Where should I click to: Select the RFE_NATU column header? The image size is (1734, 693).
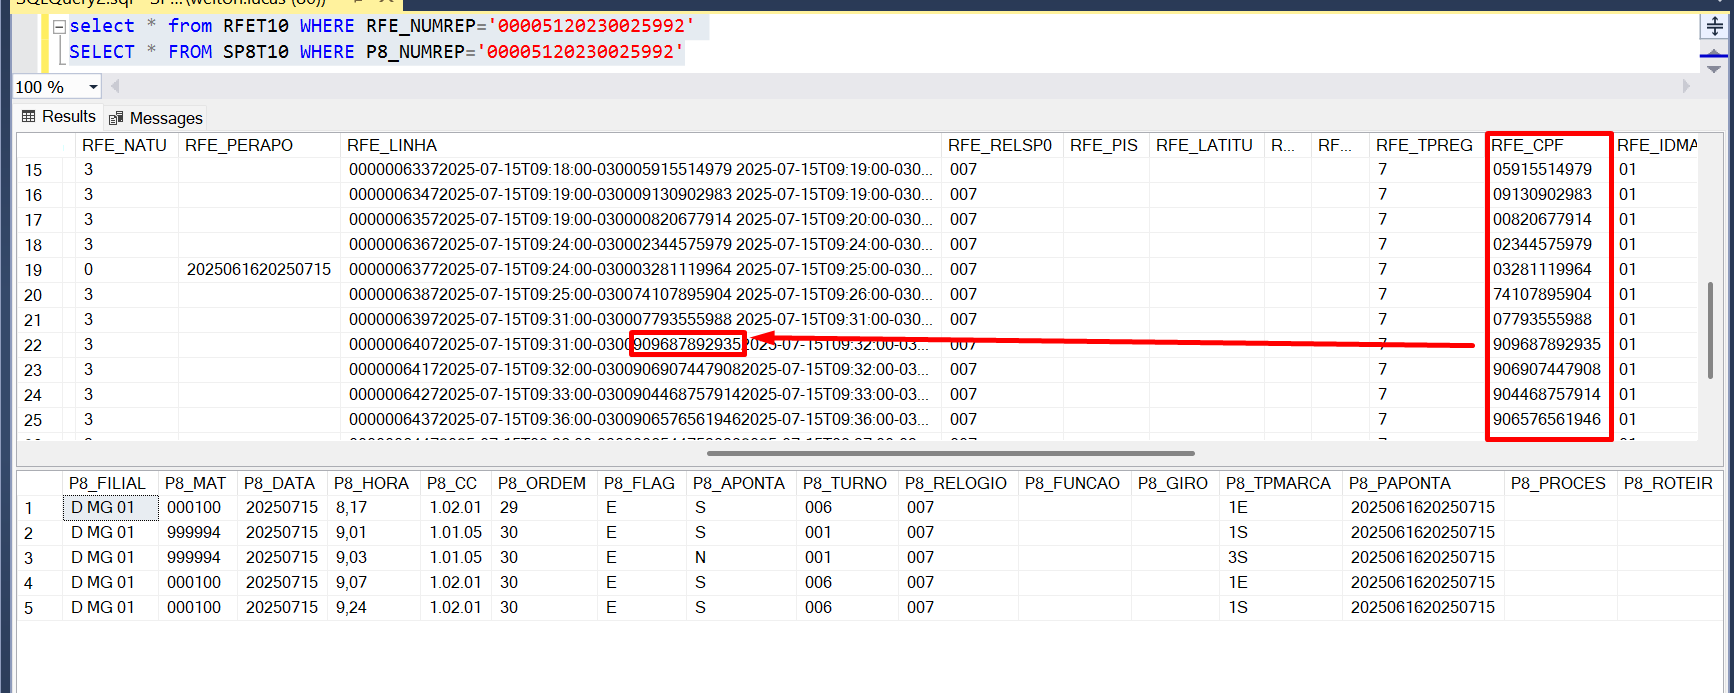tap(125, 145)
